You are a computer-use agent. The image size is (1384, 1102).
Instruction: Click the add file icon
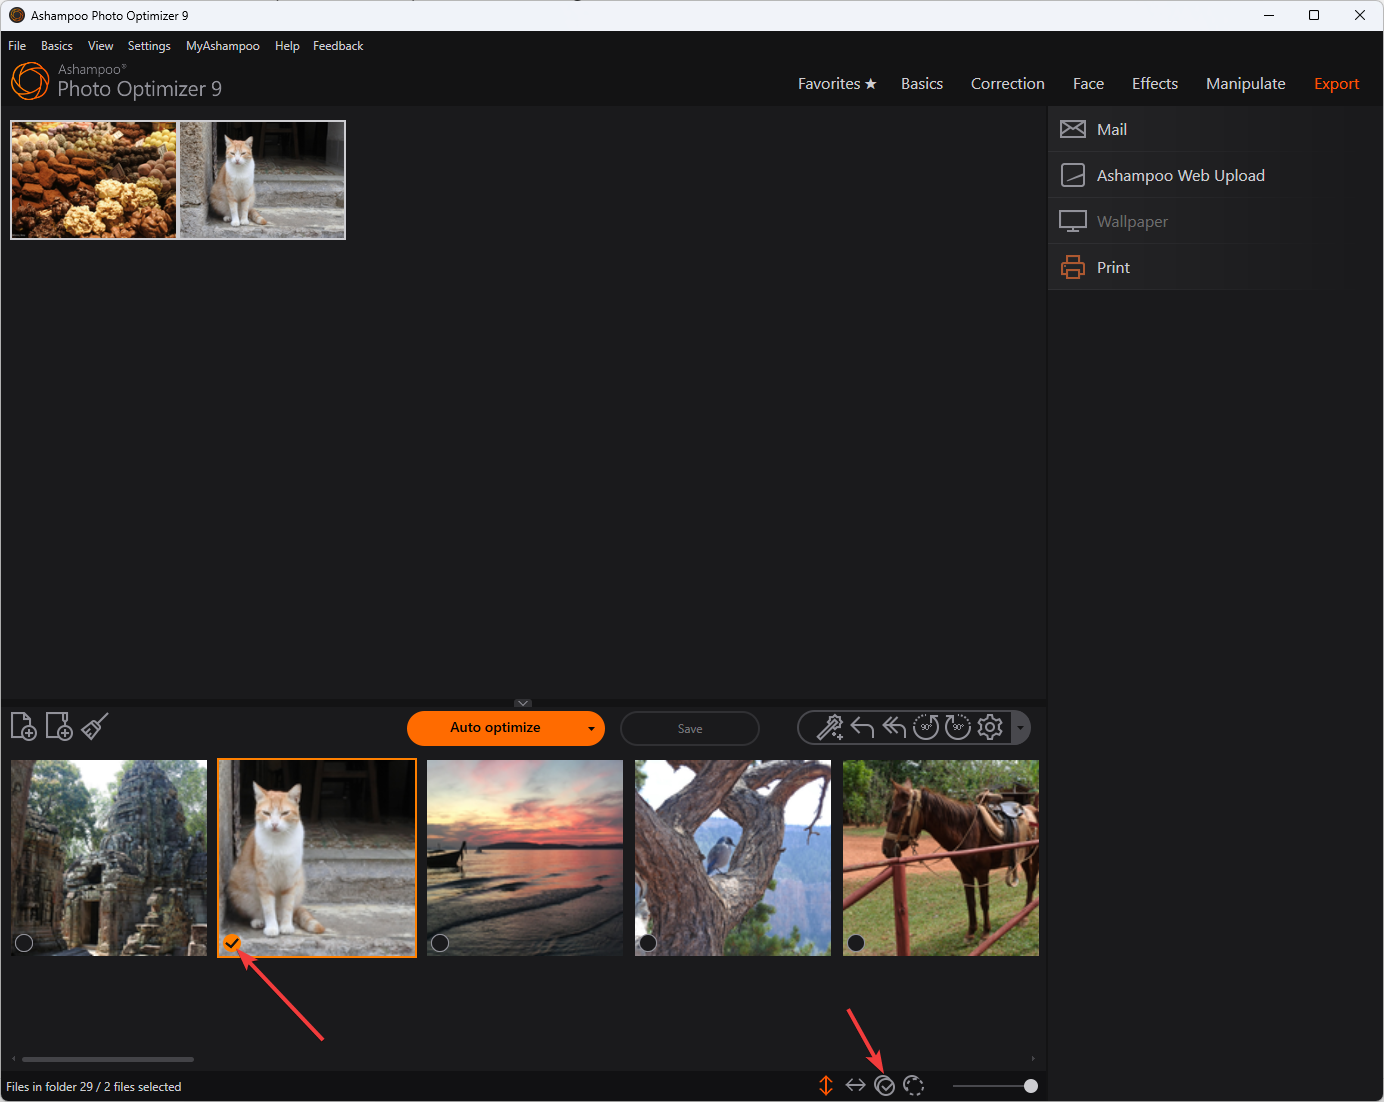(23, 727)
